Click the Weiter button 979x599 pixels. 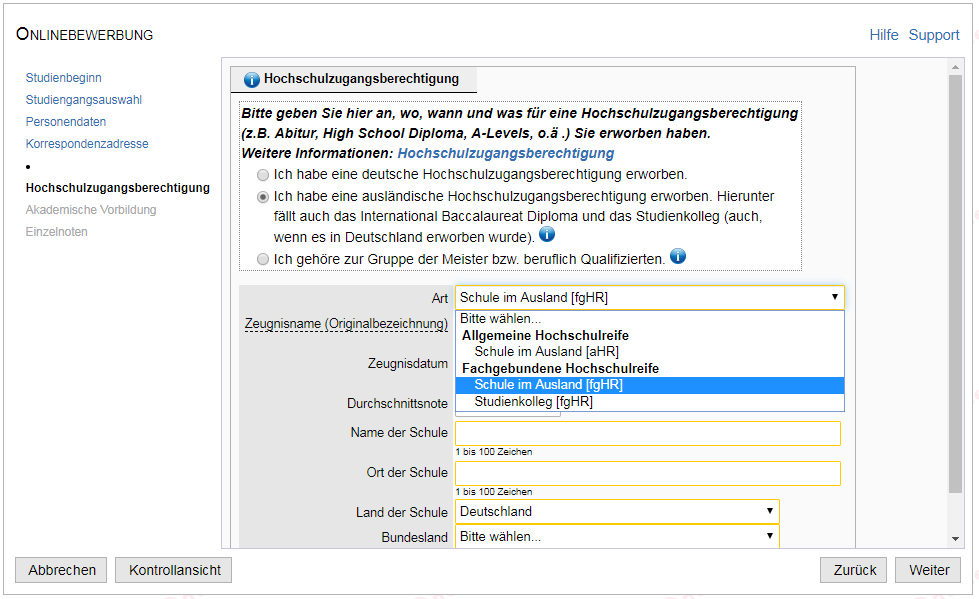coord(928,570)
